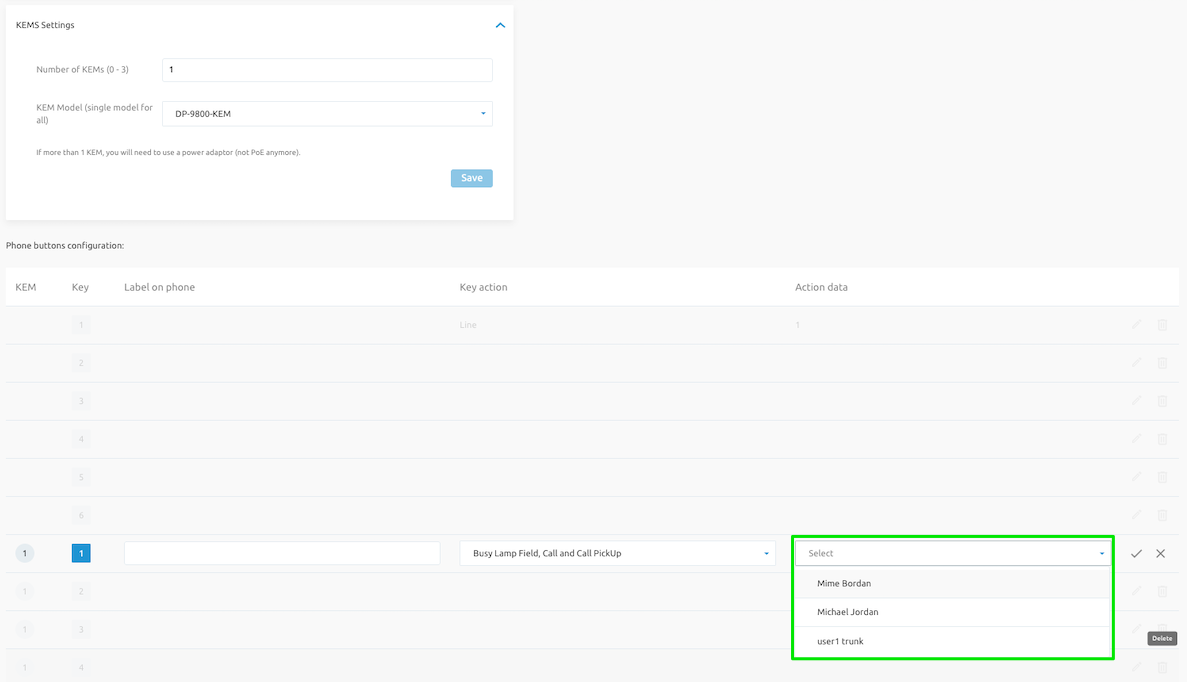Image resolution: width=1187 pixels, height=682 pixels.
Task: Click the blue Key 1 badge
Action: point(81,553)
